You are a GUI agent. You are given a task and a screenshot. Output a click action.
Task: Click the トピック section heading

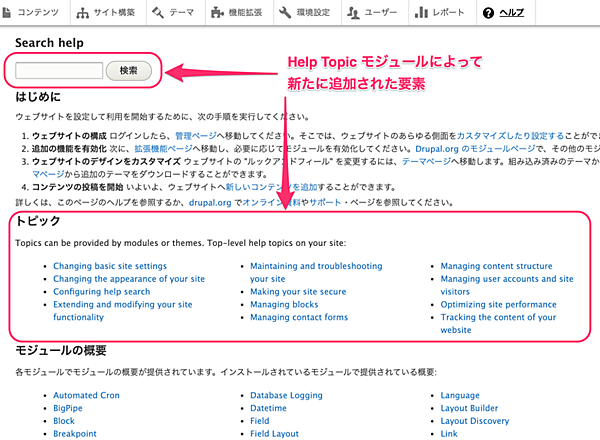[38, 221]
